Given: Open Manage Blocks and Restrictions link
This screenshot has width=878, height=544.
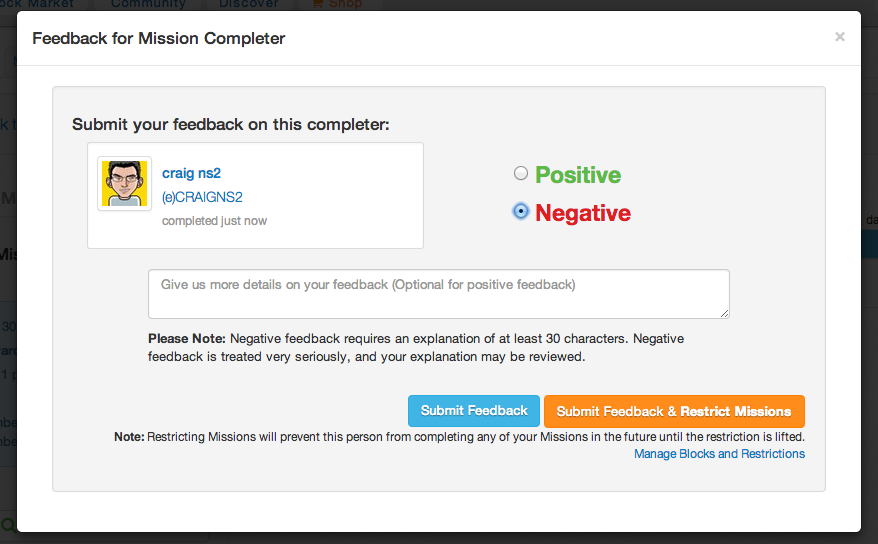Looking at the screenshot, I should click(719, 454).
